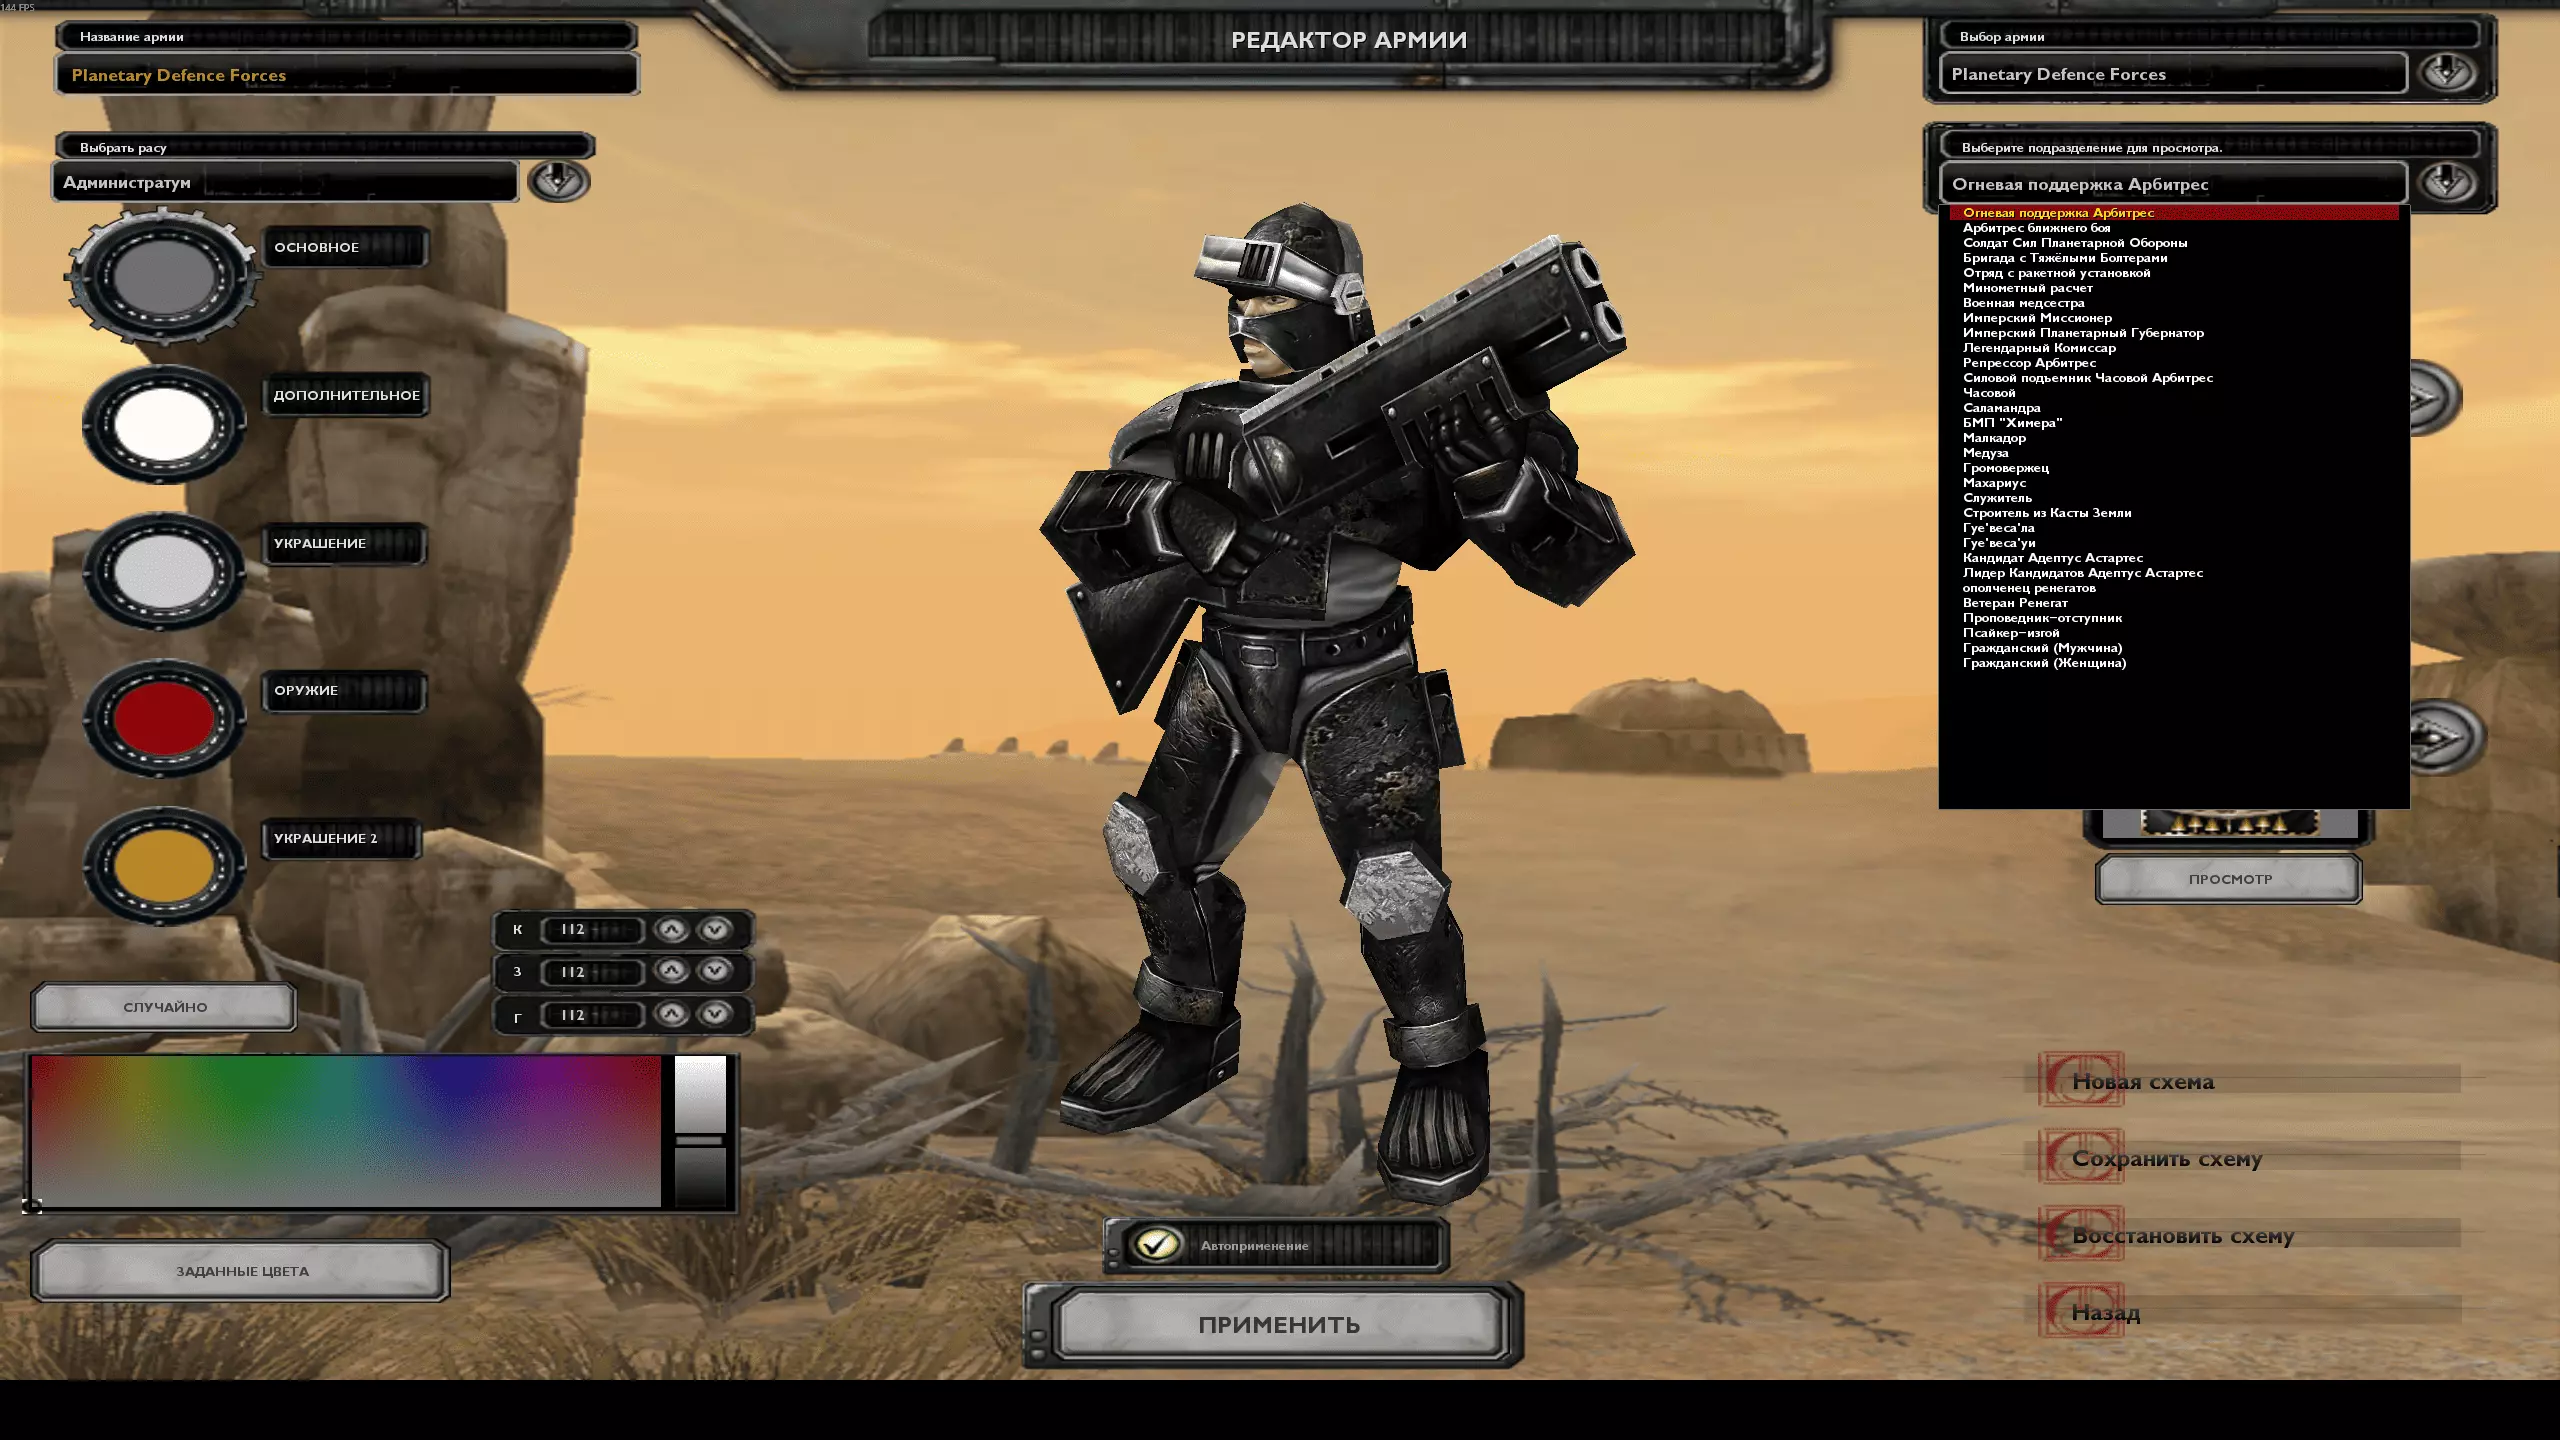Image resolution: width=2560 pixels, height=1440 pixels.
Task: Increase the З color value arrow
Action: pos(672,971)
